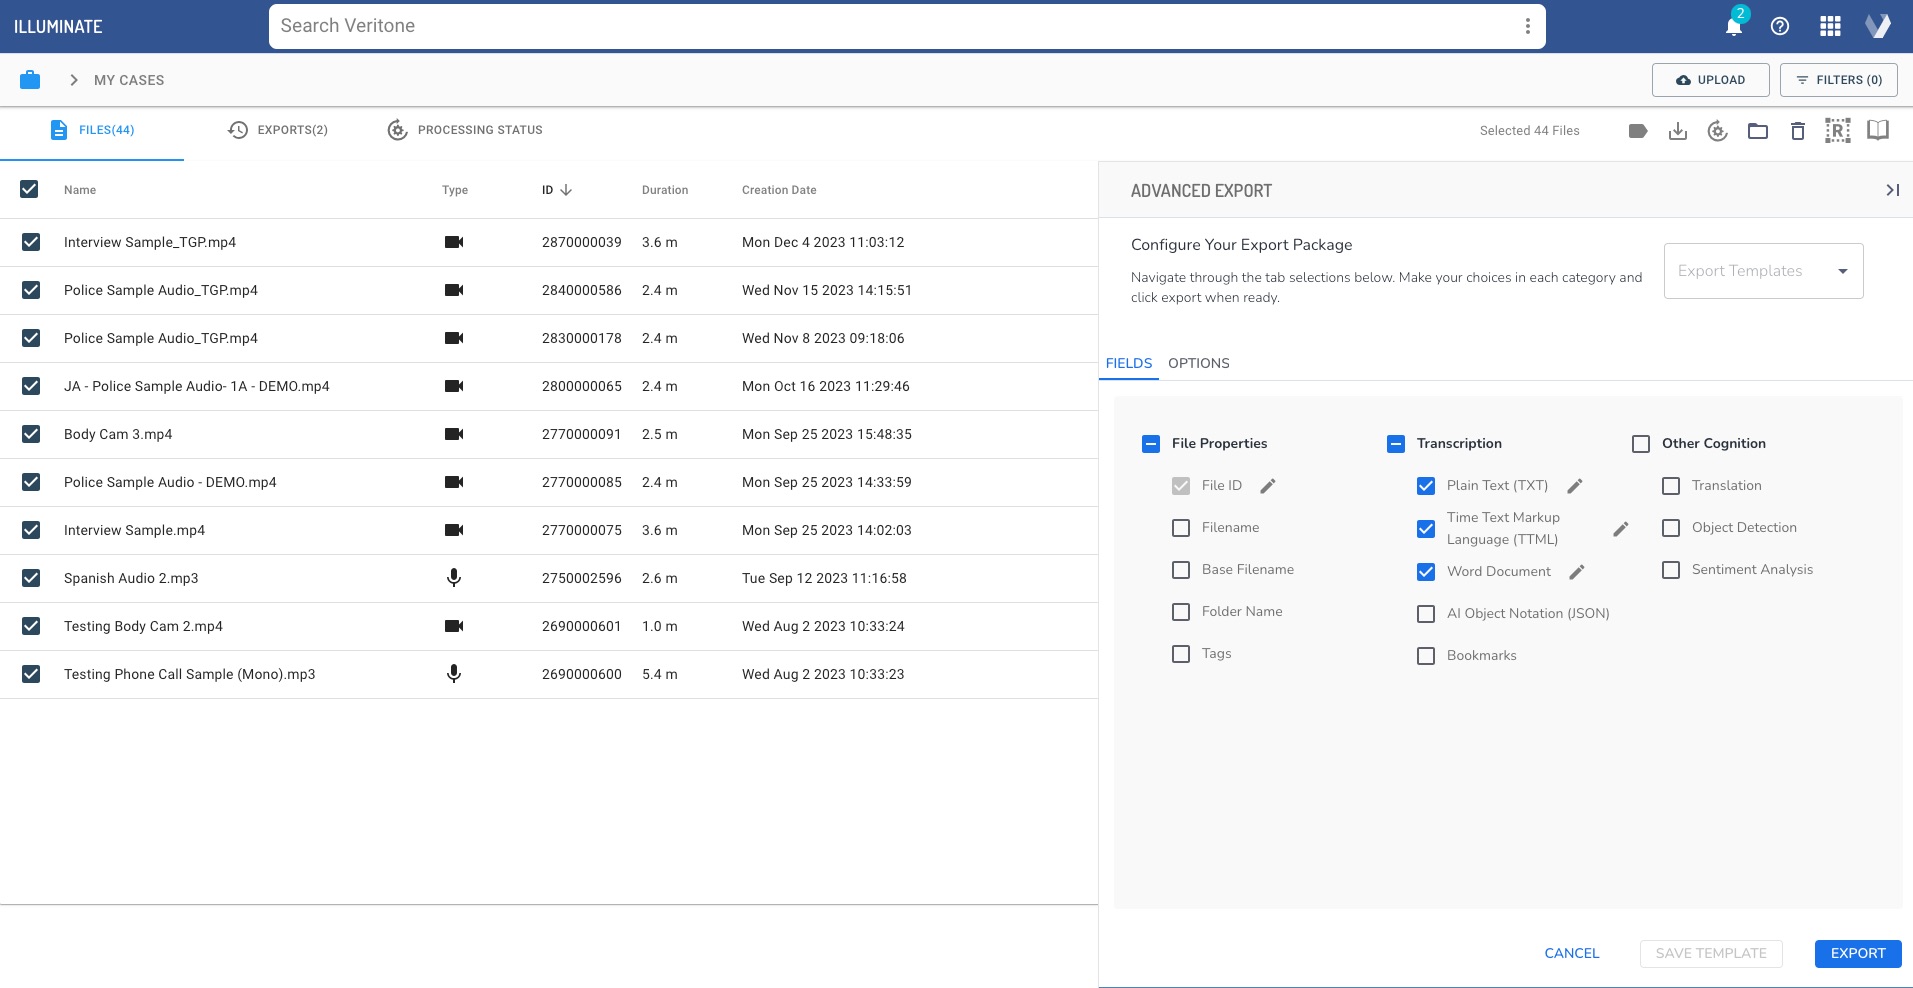Delete selected files using the trash icon
The image size is (1913, 988).
click(x=1797, y=130)
